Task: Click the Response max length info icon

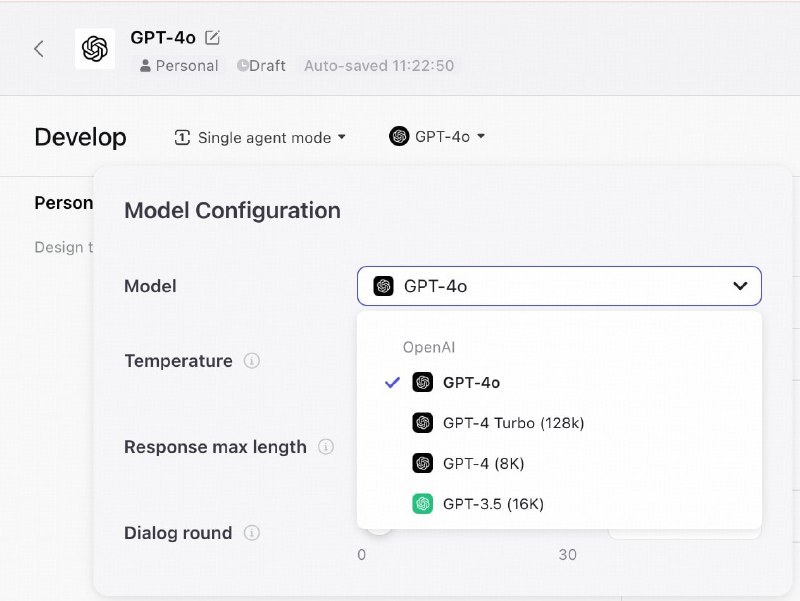Action: (x=326, y=447)
